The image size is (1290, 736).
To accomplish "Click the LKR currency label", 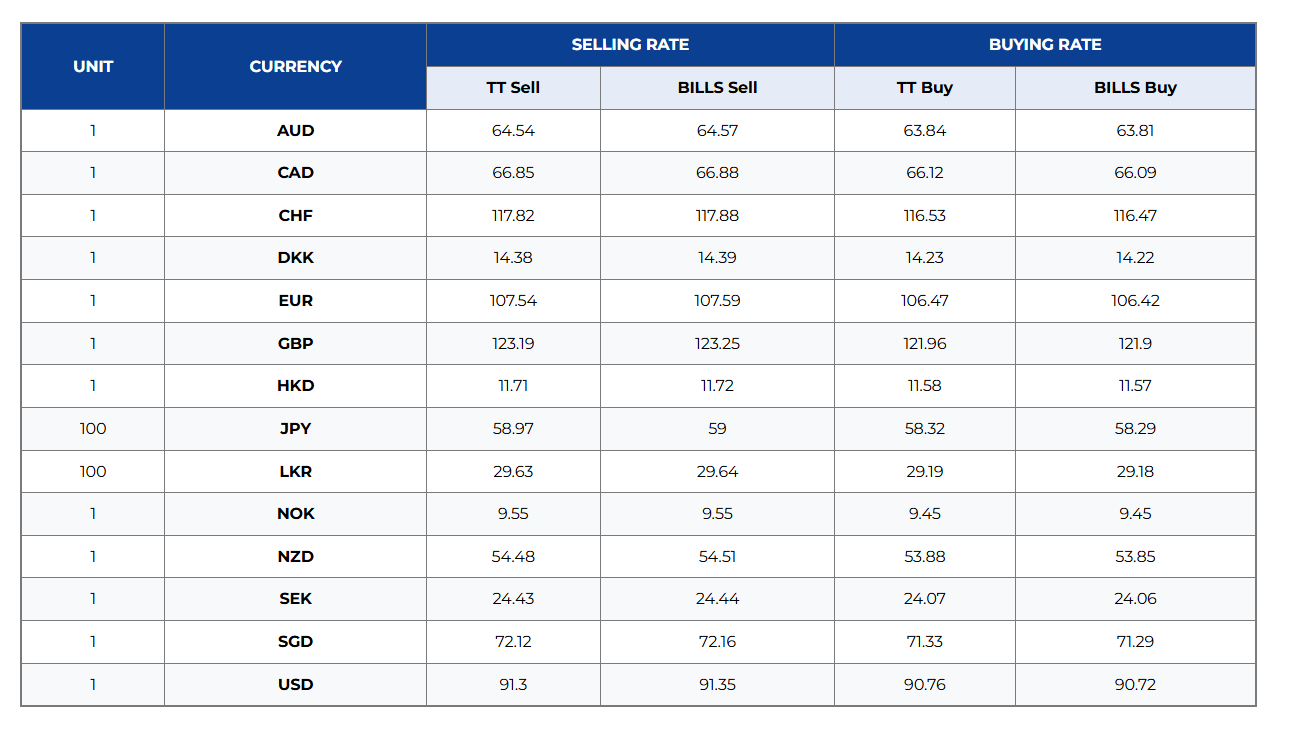I will tap(295, 472).
